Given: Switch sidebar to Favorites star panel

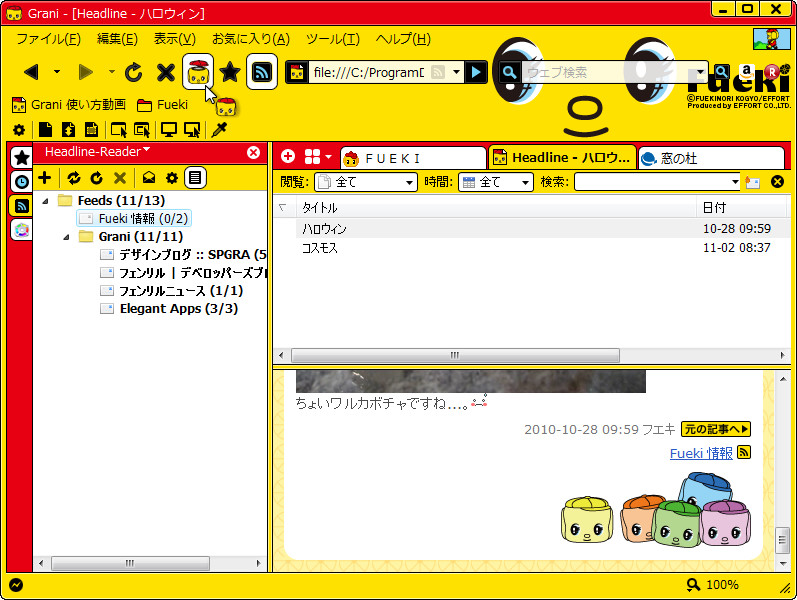Looking at the screenshot, I should 21,158.
